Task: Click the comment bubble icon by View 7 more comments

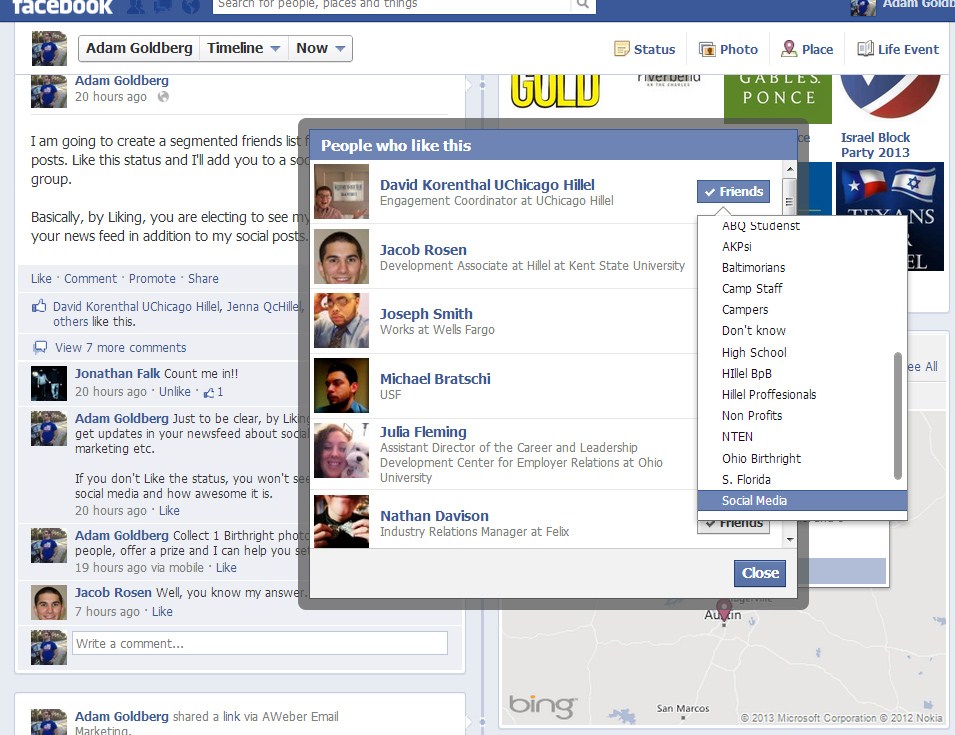Action: (40, 348)
